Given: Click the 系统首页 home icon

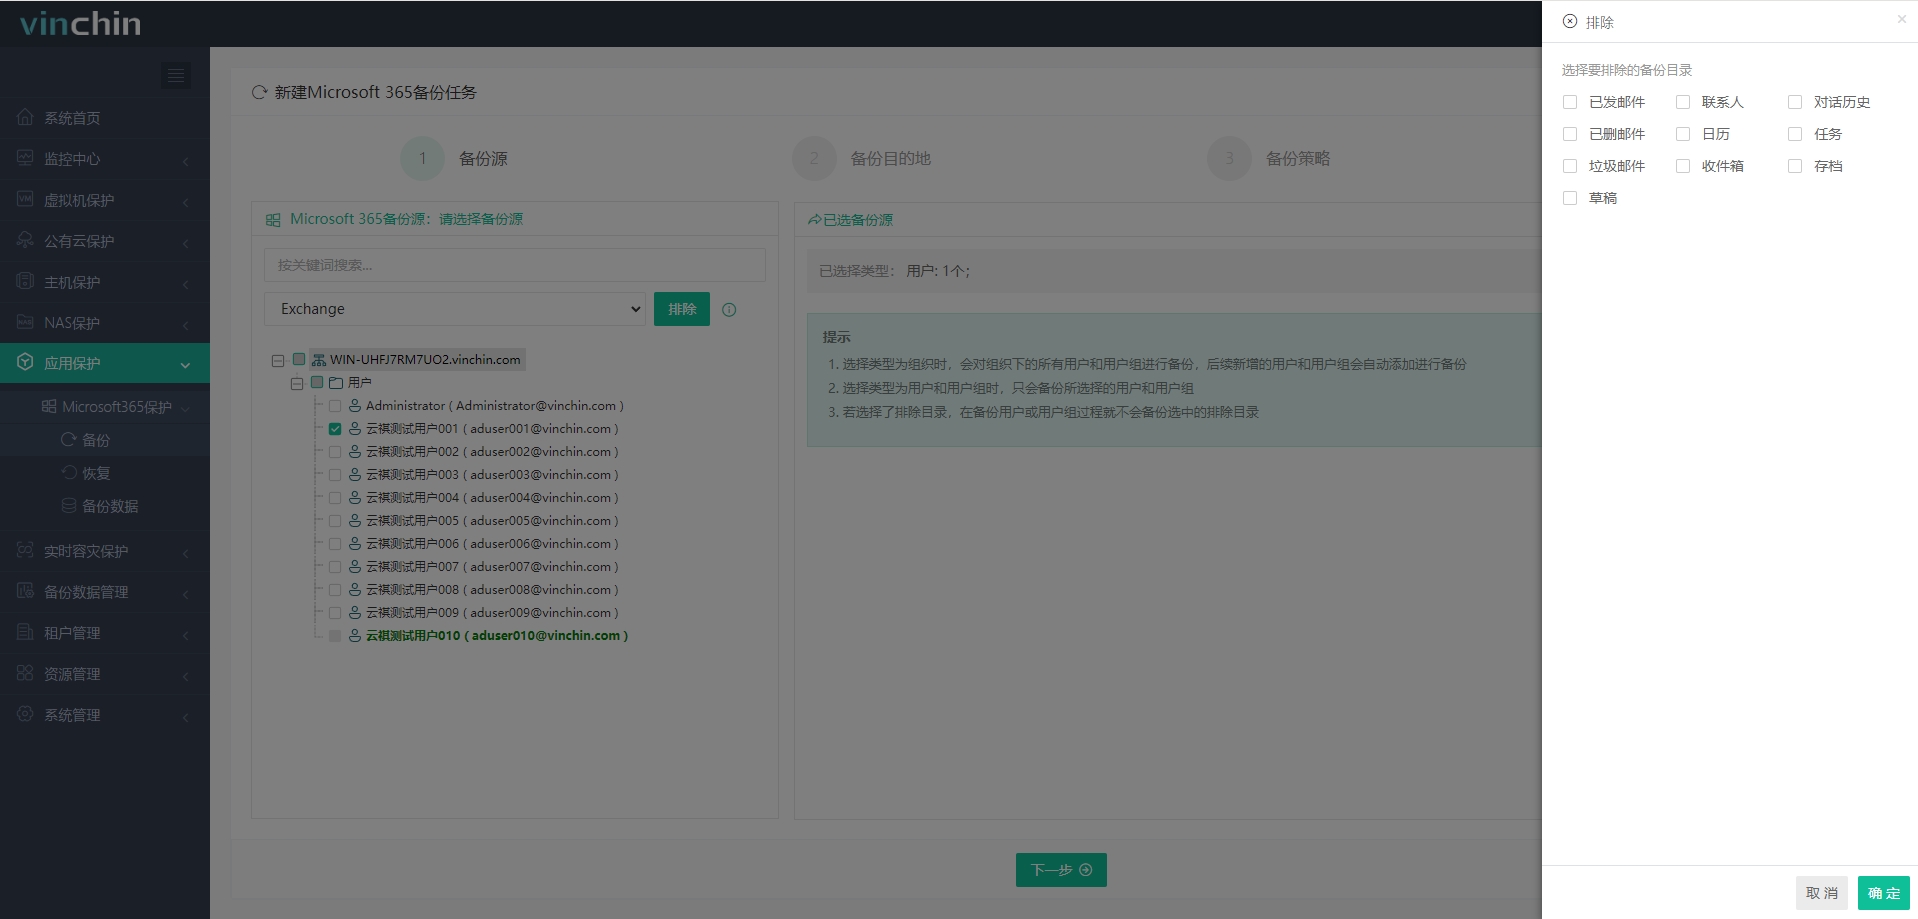Looking at the screenshot, I should pyautogui.click(x=25, y=117).
